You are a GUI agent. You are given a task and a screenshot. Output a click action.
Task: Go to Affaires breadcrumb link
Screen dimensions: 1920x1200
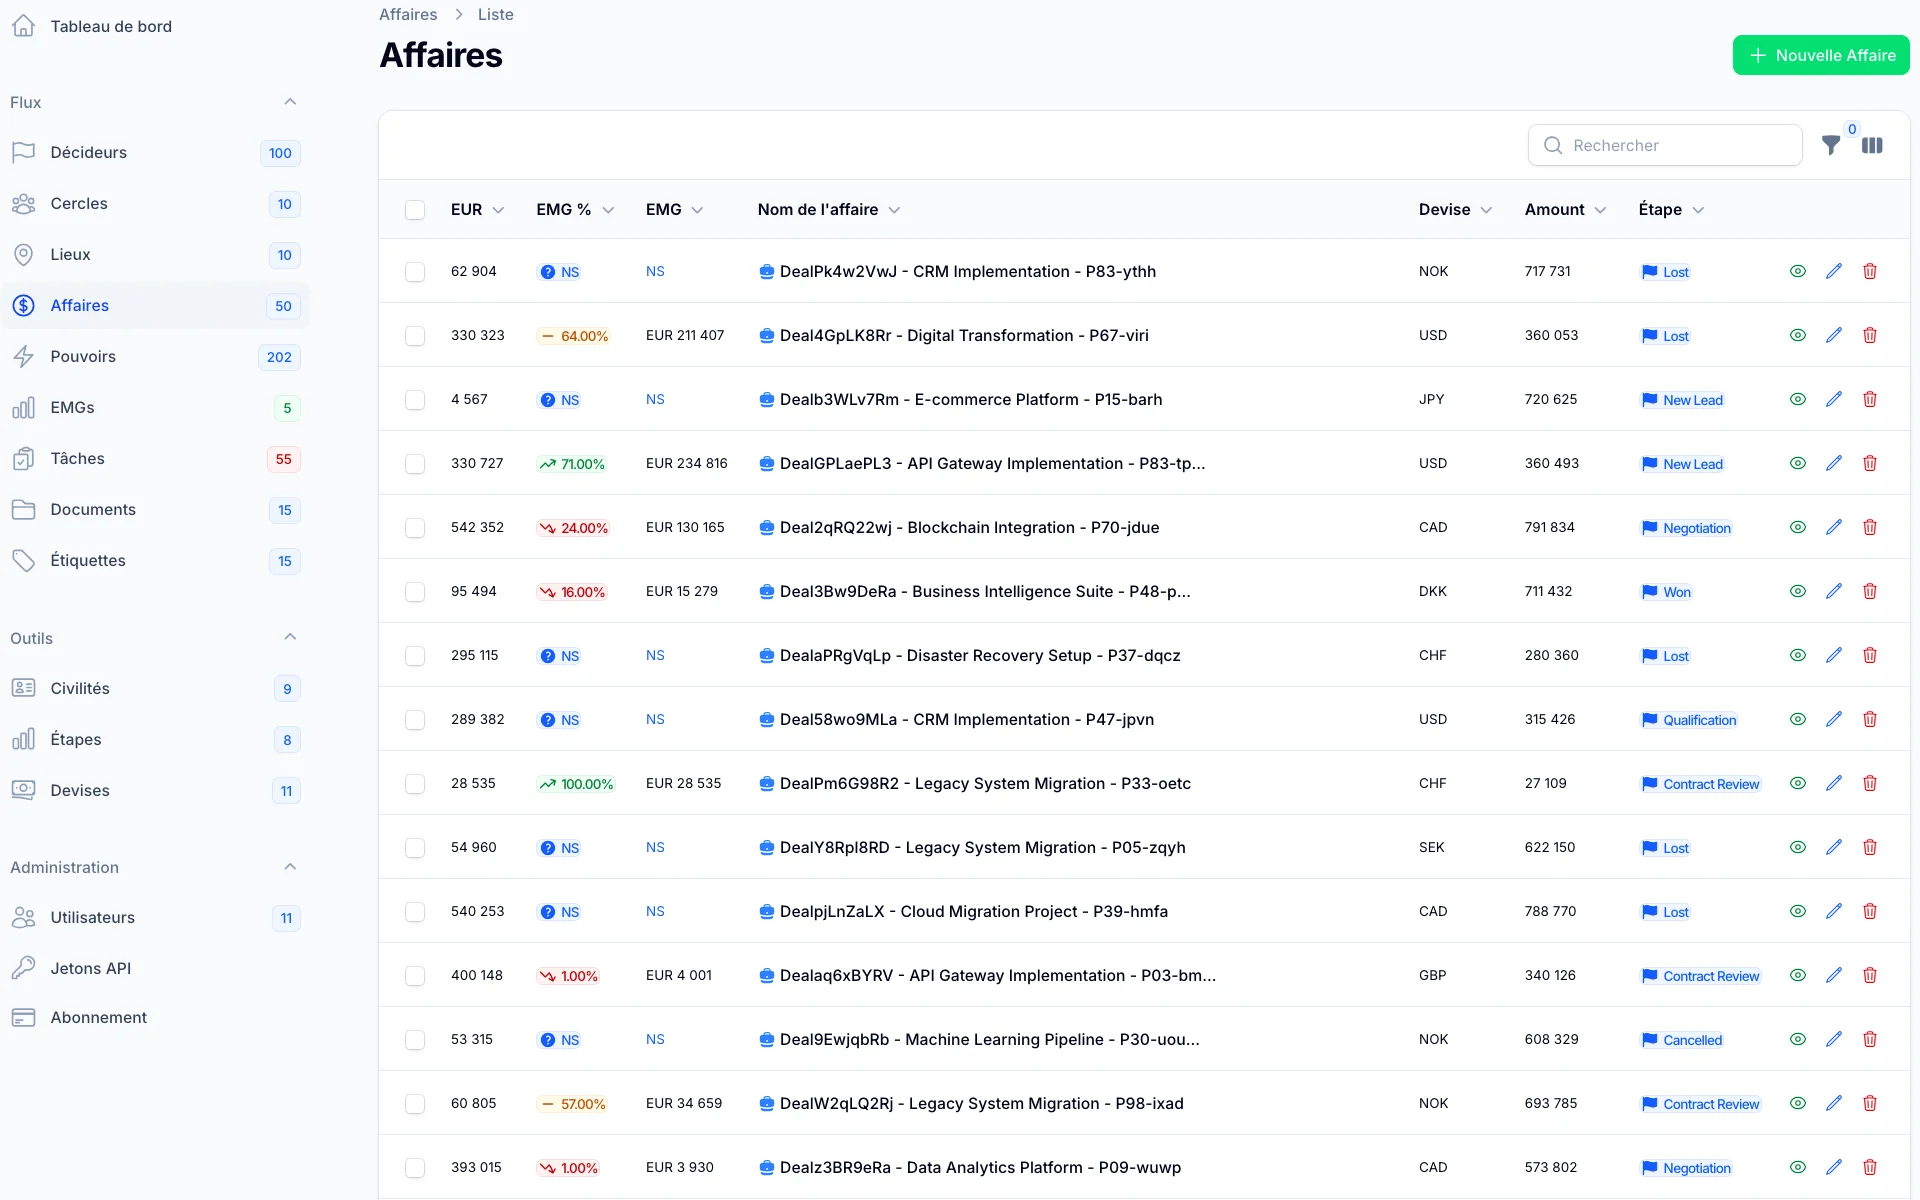click(x=408, y=14)
